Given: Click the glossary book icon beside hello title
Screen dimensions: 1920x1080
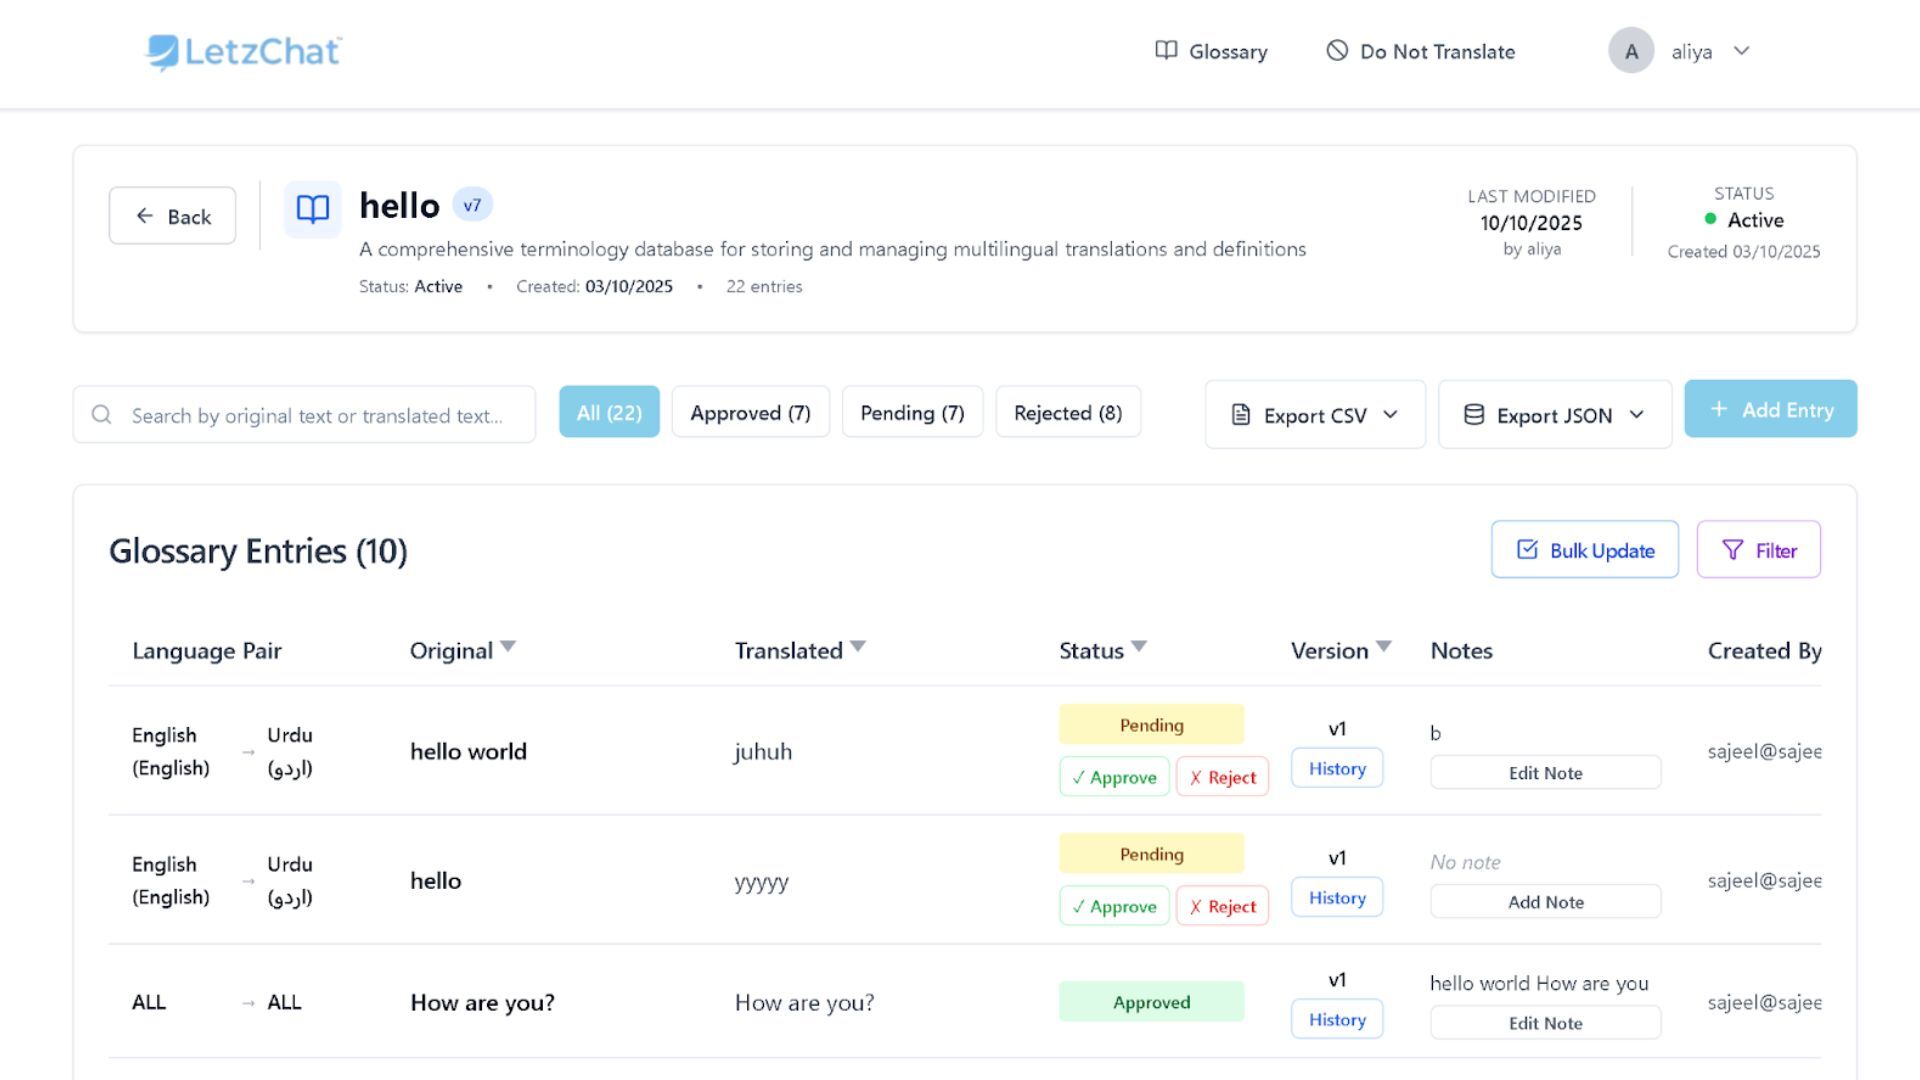Looking at the screenshot, I should coord(313,209).
